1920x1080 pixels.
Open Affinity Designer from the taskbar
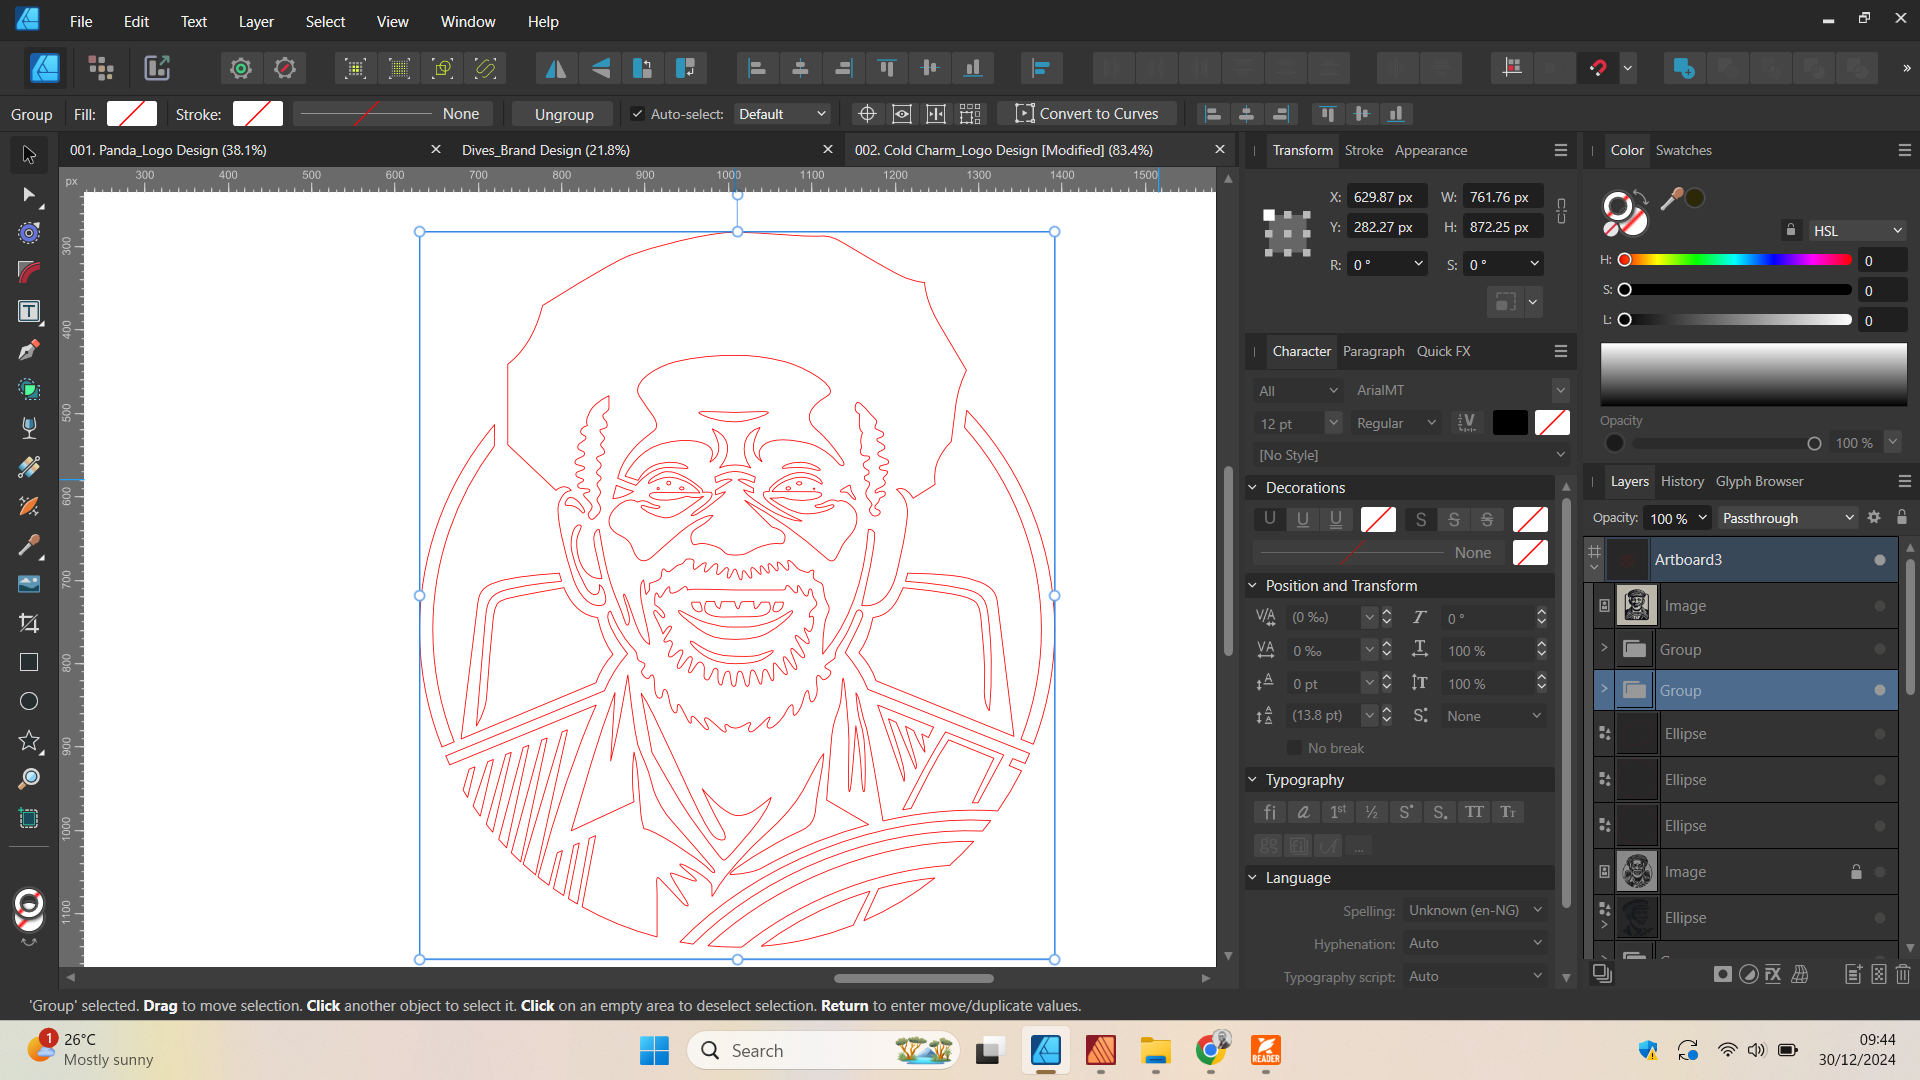pos(1045,1050)
